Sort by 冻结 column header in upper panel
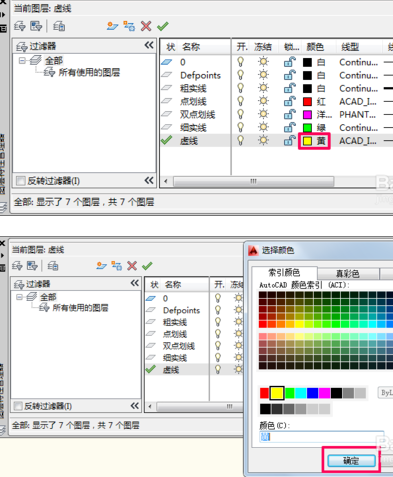 [x=263, y=47]
